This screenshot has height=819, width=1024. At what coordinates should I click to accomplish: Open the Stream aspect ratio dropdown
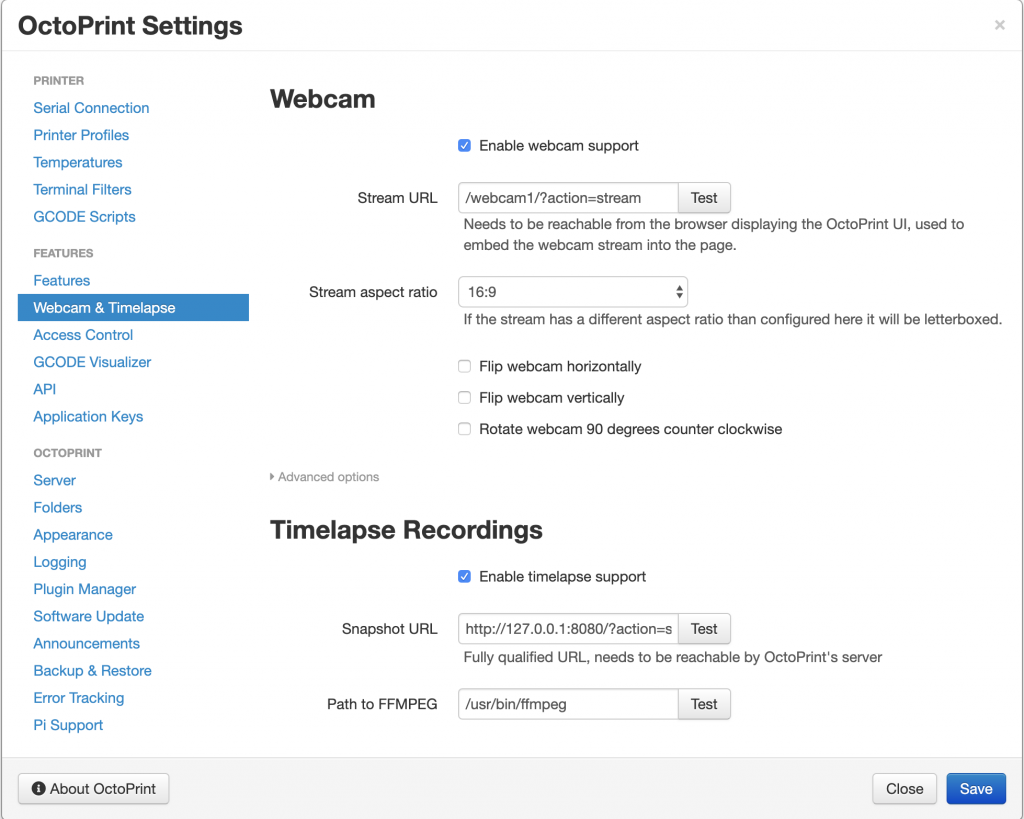(572, 292)
